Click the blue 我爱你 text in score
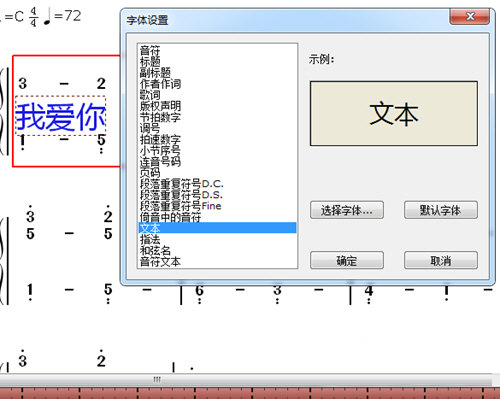Image resolution: width=500 pixels, height=399 pixels. click(x=61, y=116)
